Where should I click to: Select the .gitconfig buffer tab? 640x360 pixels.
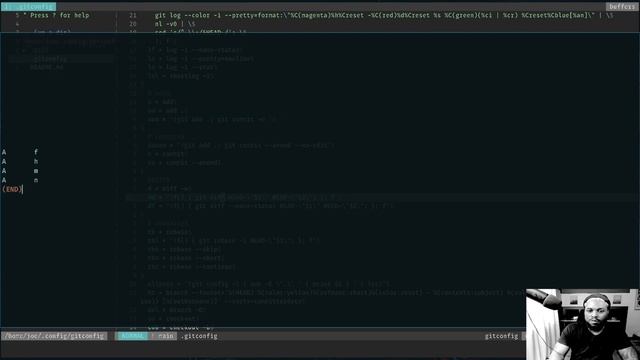point(28,7)
